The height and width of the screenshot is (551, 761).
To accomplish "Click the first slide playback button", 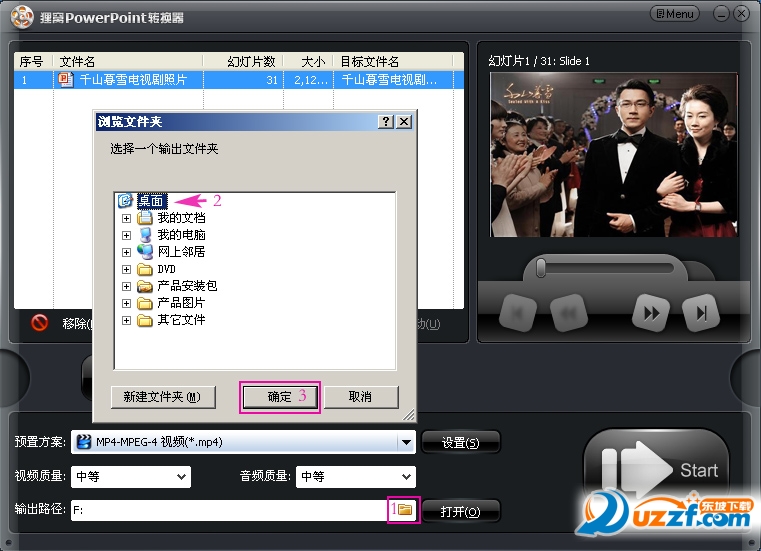I will coord(517,313).
